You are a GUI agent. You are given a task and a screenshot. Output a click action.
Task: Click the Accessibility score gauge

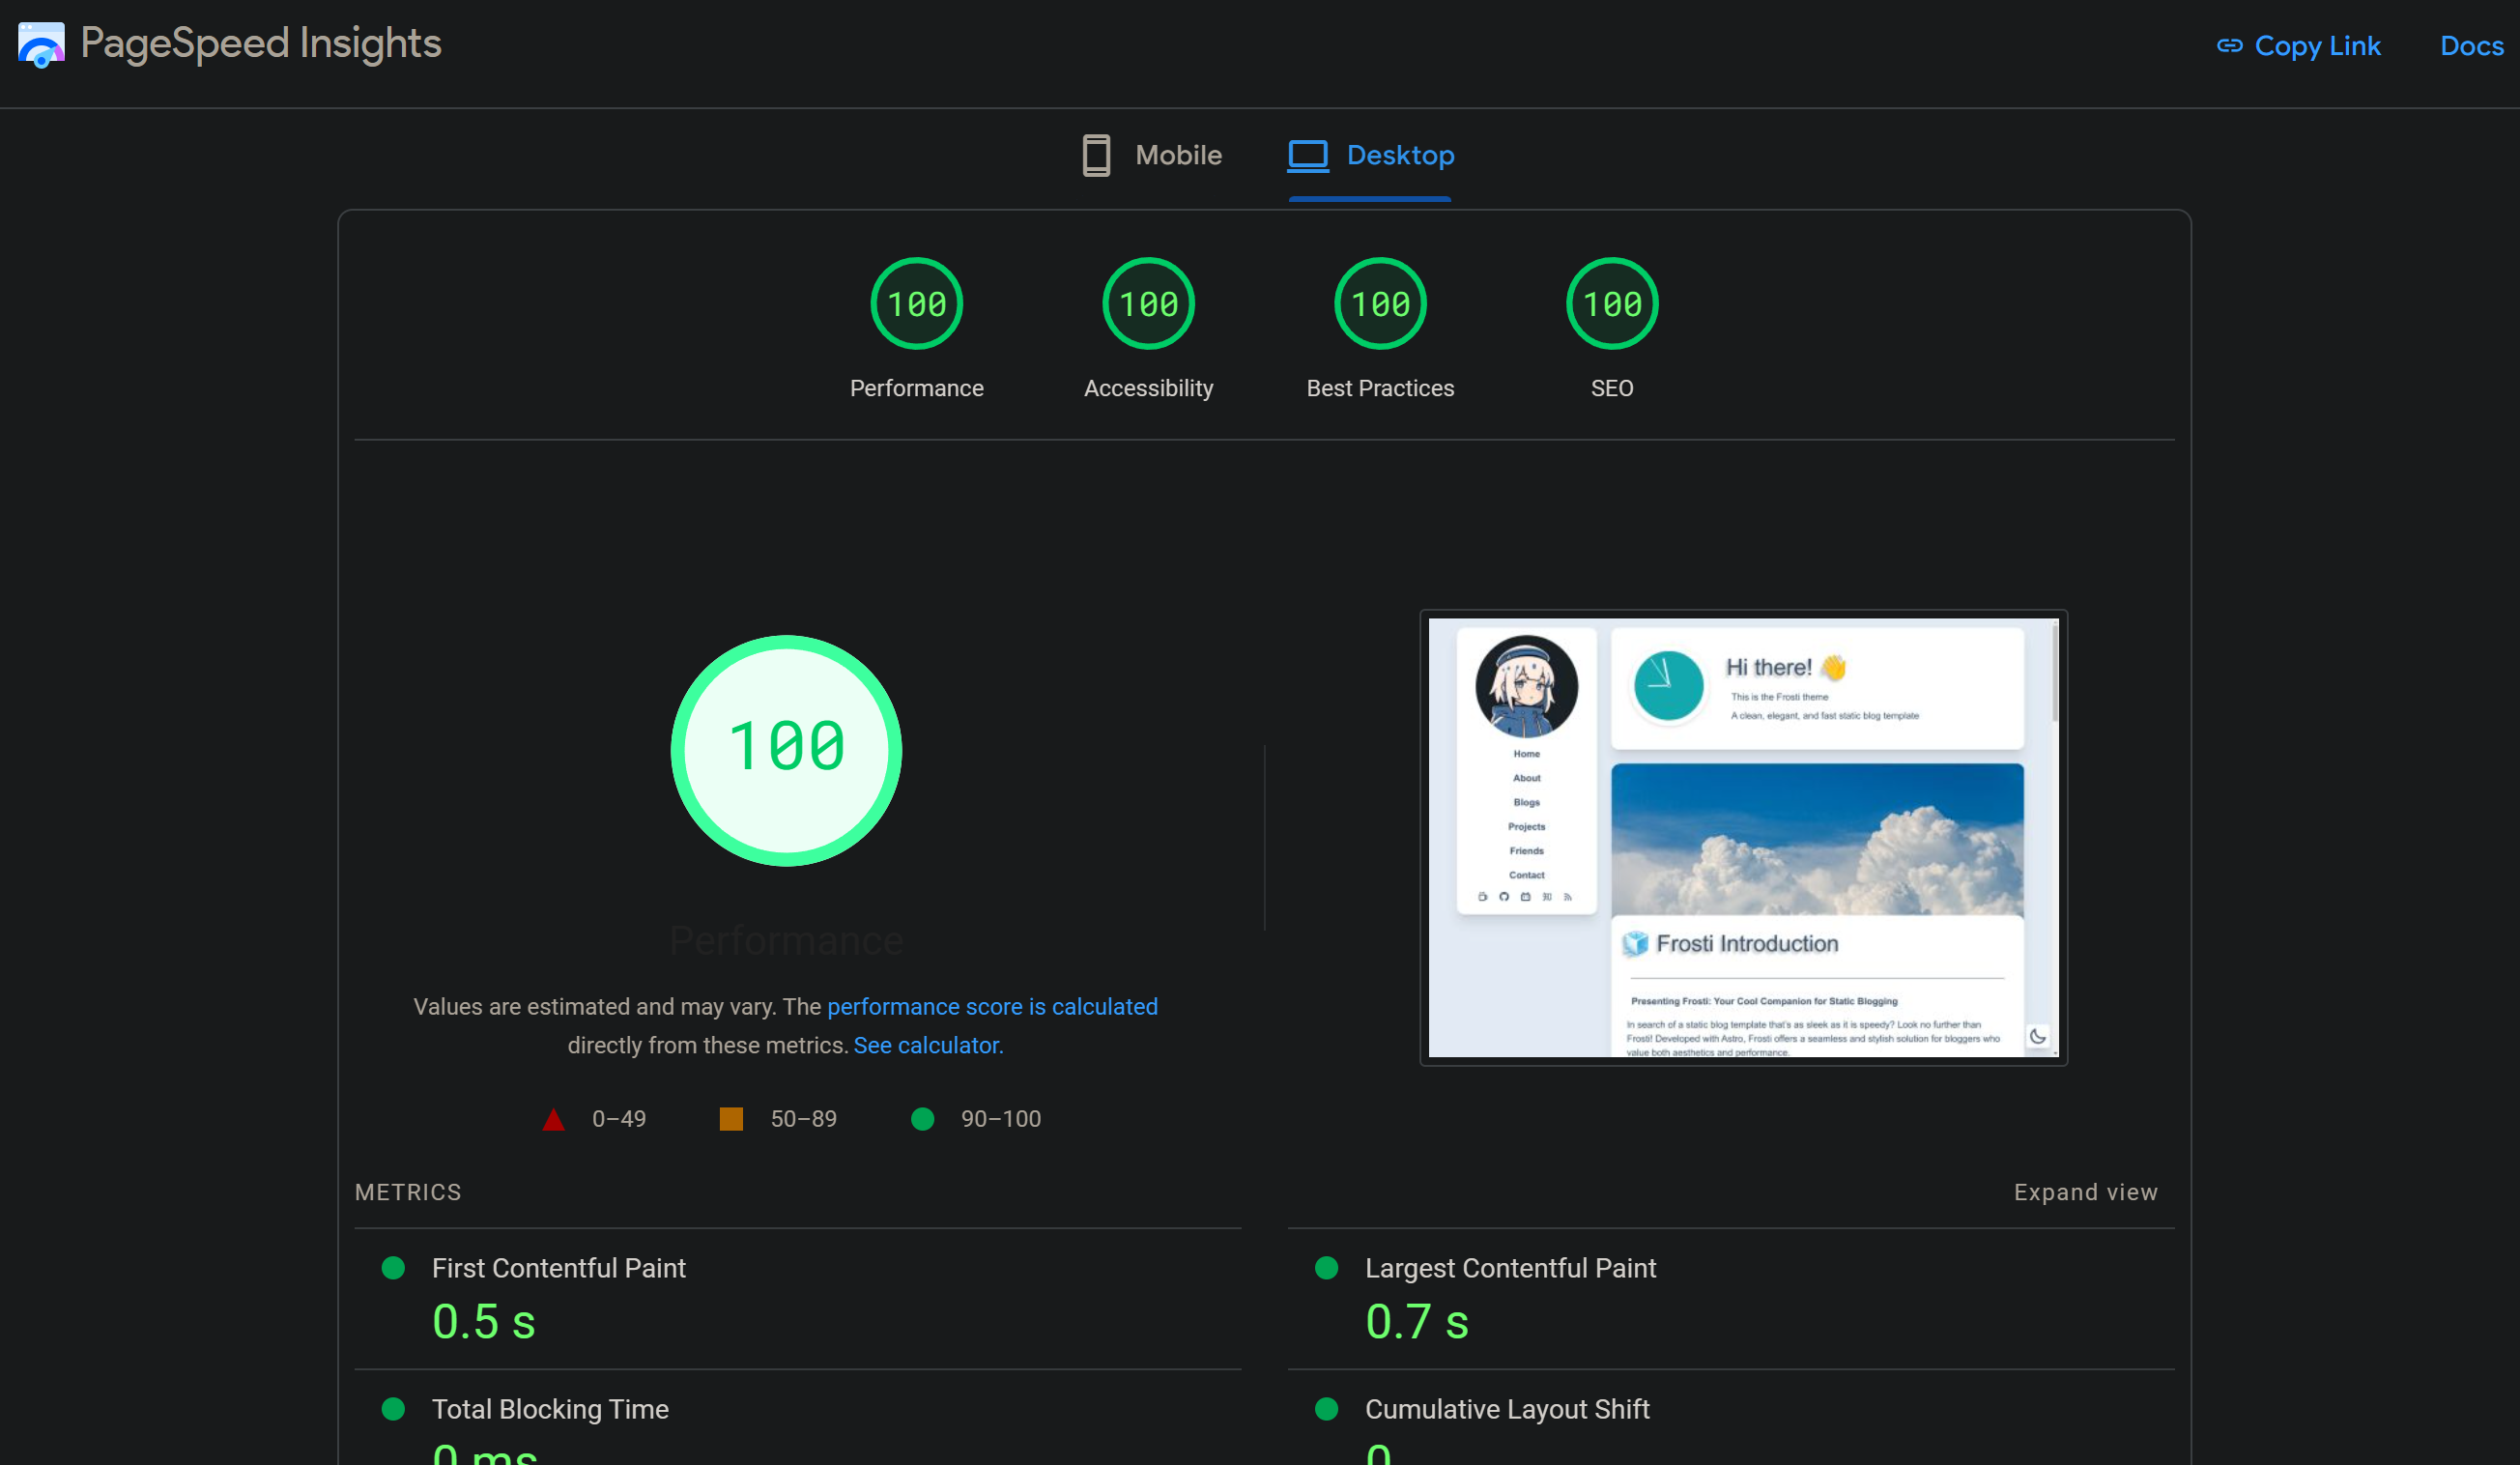[x=1148, y=304]
